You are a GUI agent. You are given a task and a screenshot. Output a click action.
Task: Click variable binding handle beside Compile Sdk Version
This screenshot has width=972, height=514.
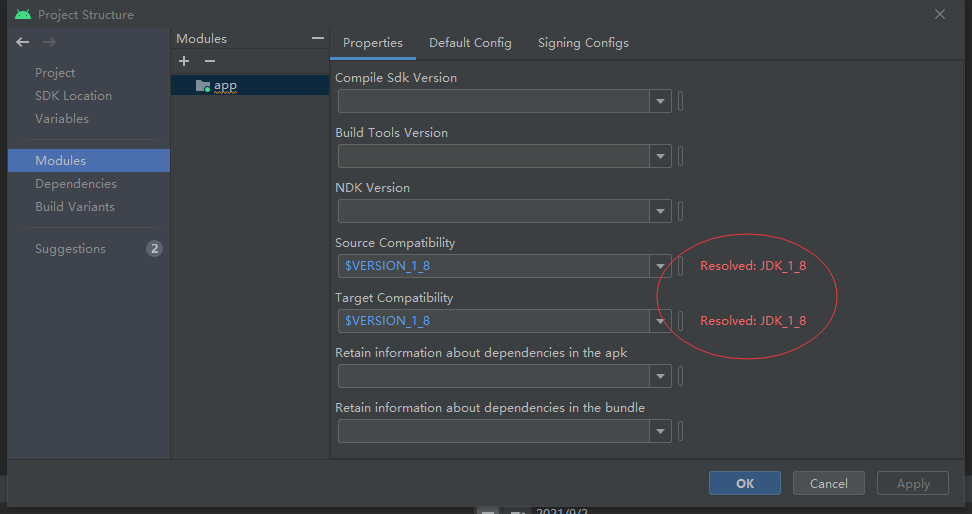tap(681, 101)
